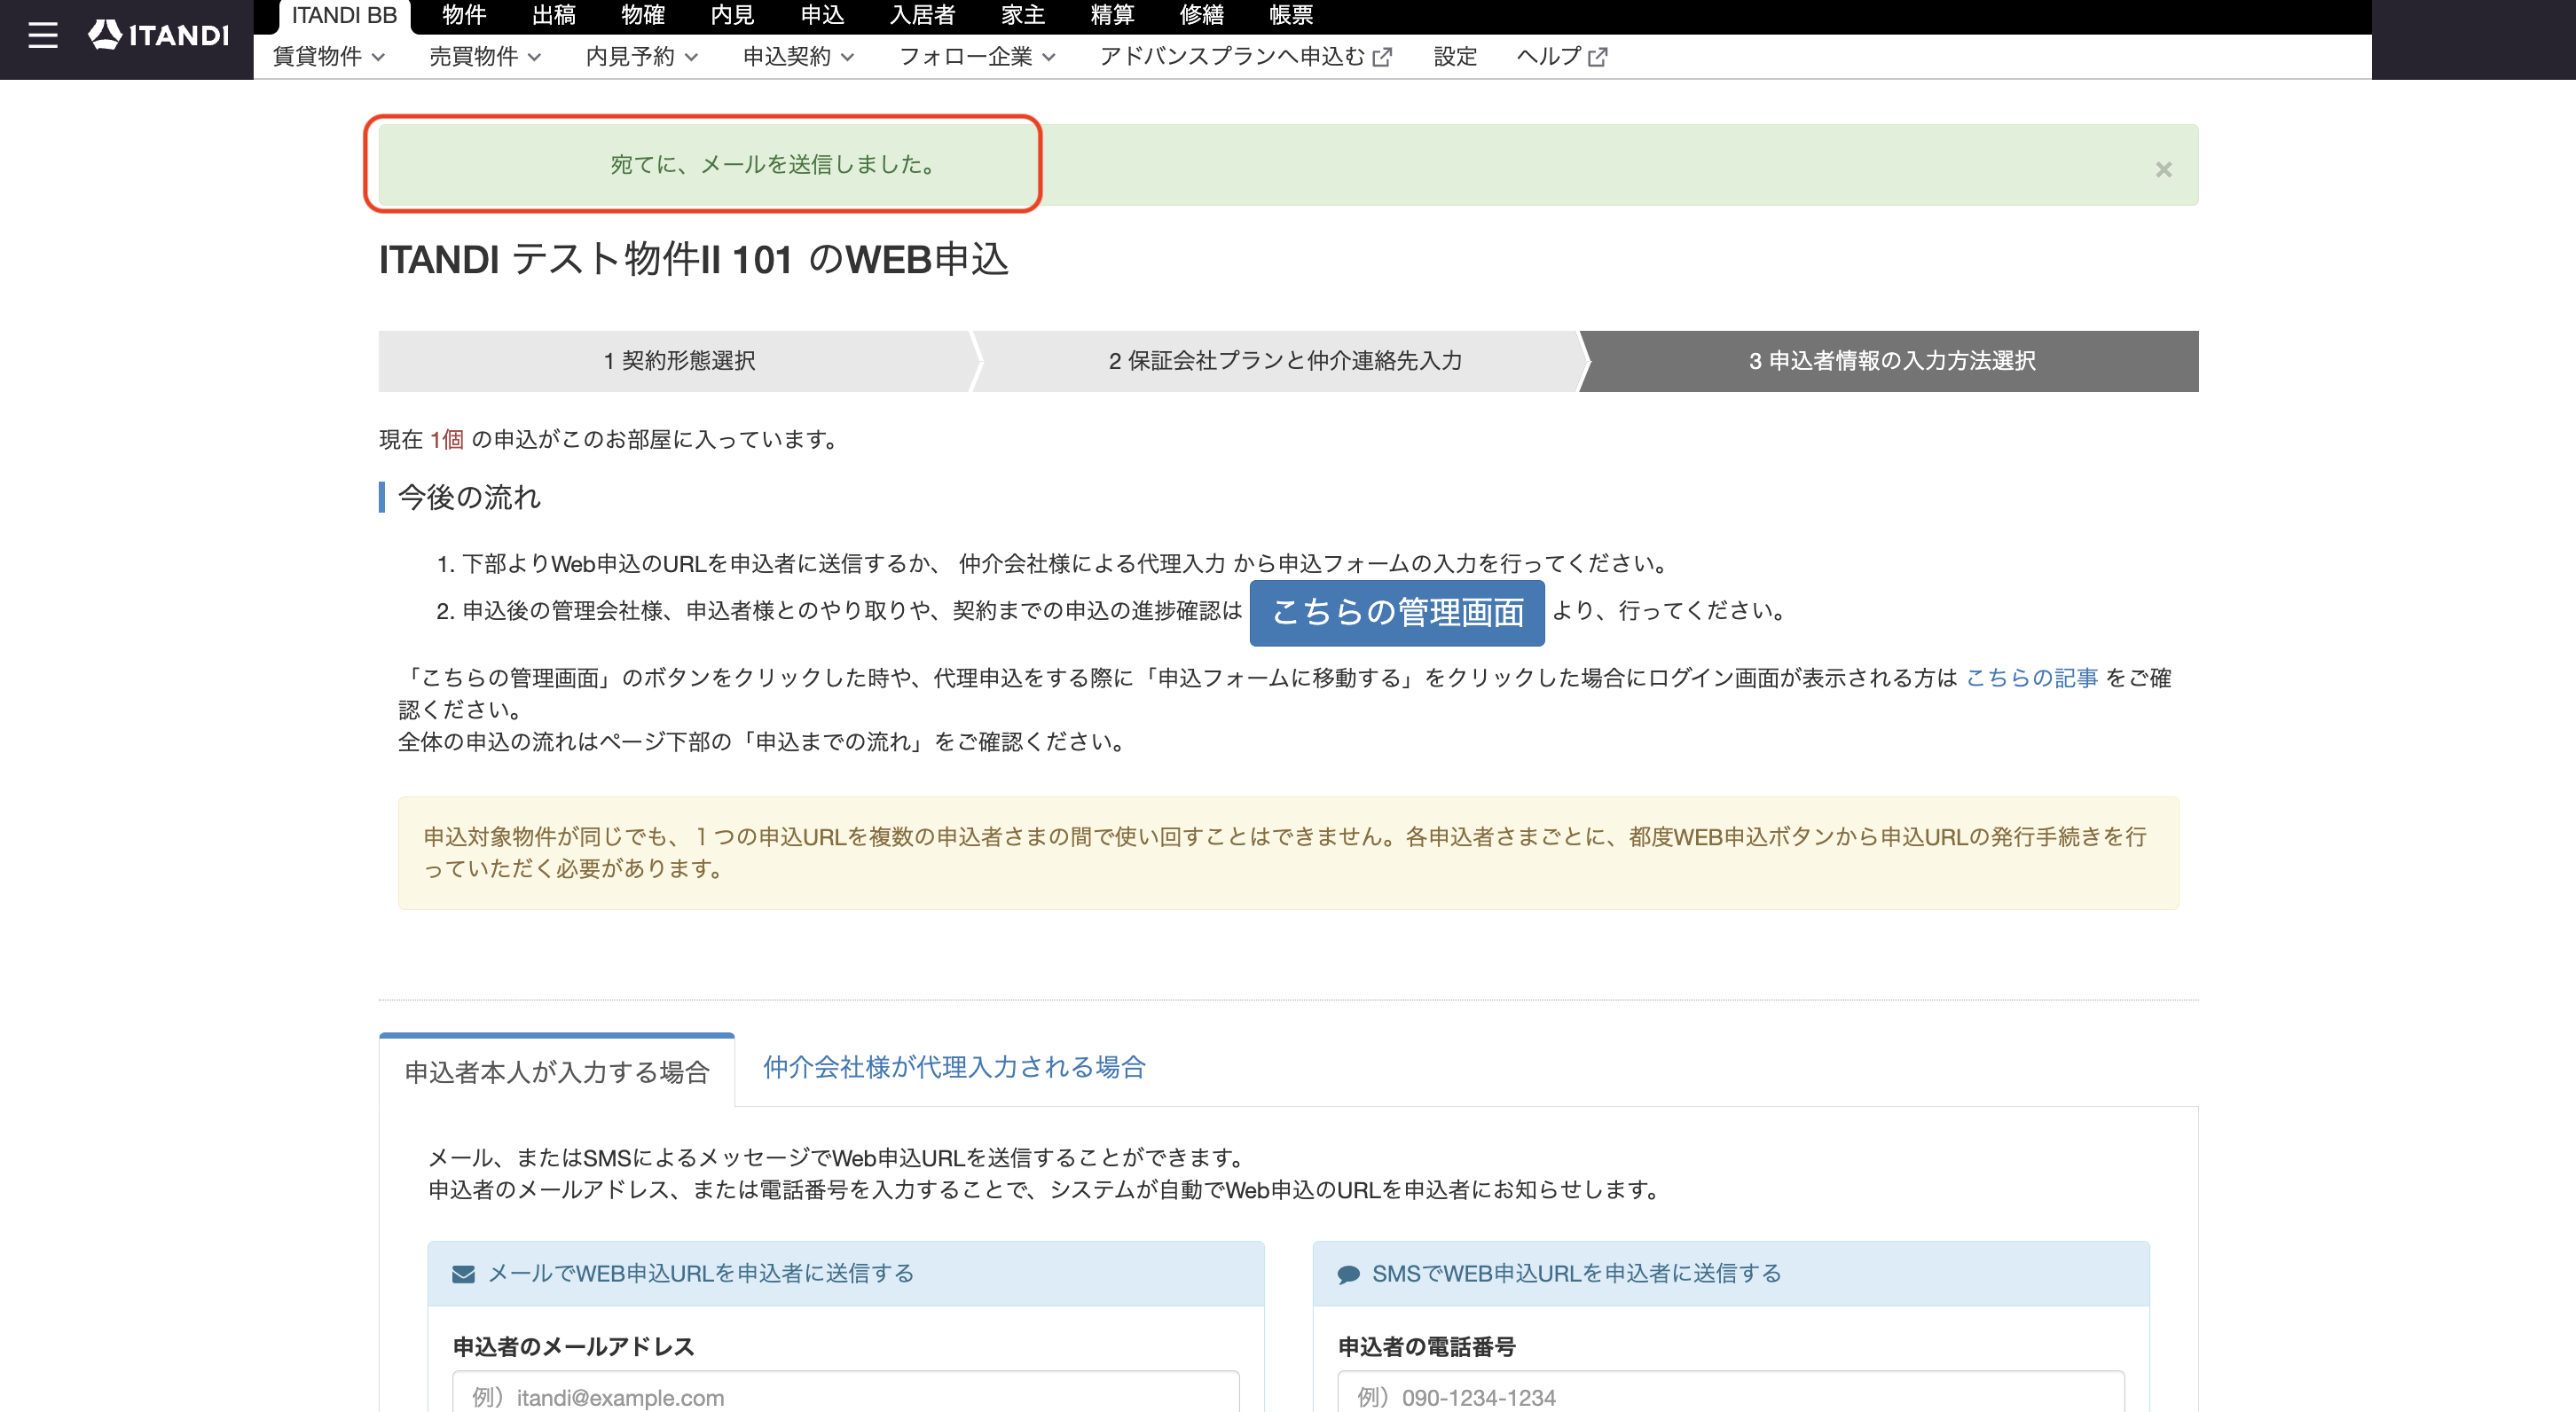Image resolution: width=2576 pixels, height=1412 pixels.
Task: Click external link icon beside ヘルプ
Action: point(1598,57)
